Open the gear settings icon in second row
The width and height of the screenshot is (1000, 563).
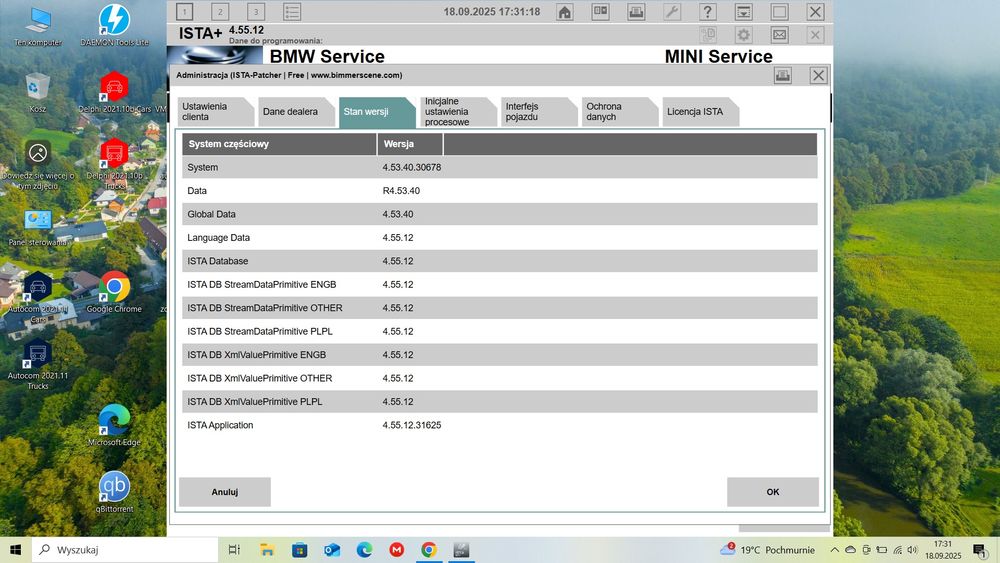point(744,34)
